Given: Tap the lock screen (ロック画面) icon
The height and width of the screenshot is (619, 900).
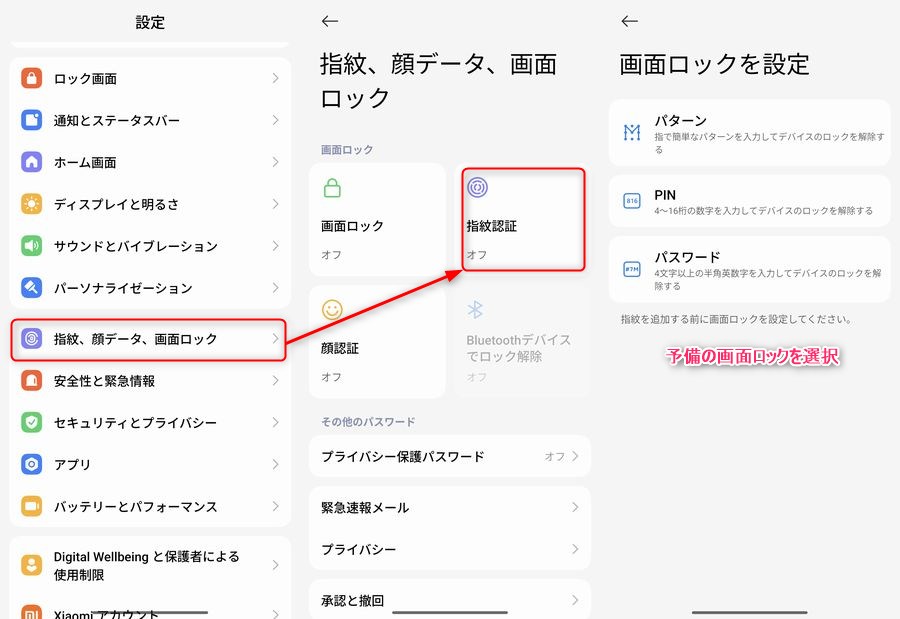Looking at the screenshot, I should coord(32,79).
